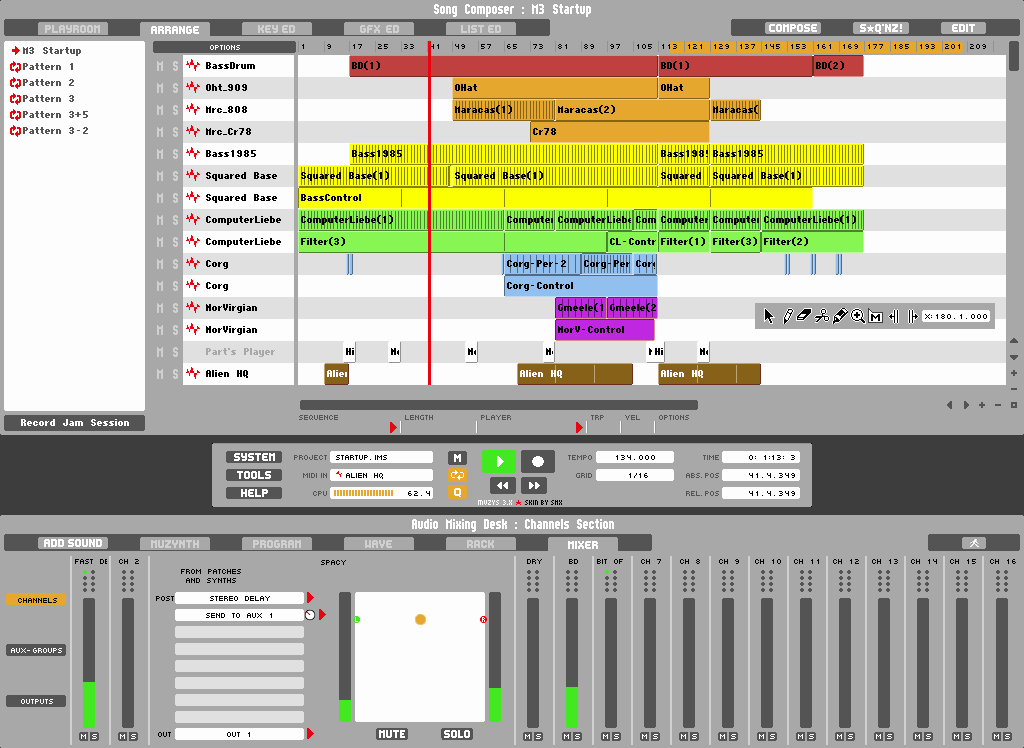Select the scissors cut tool

tap(822, 316)
